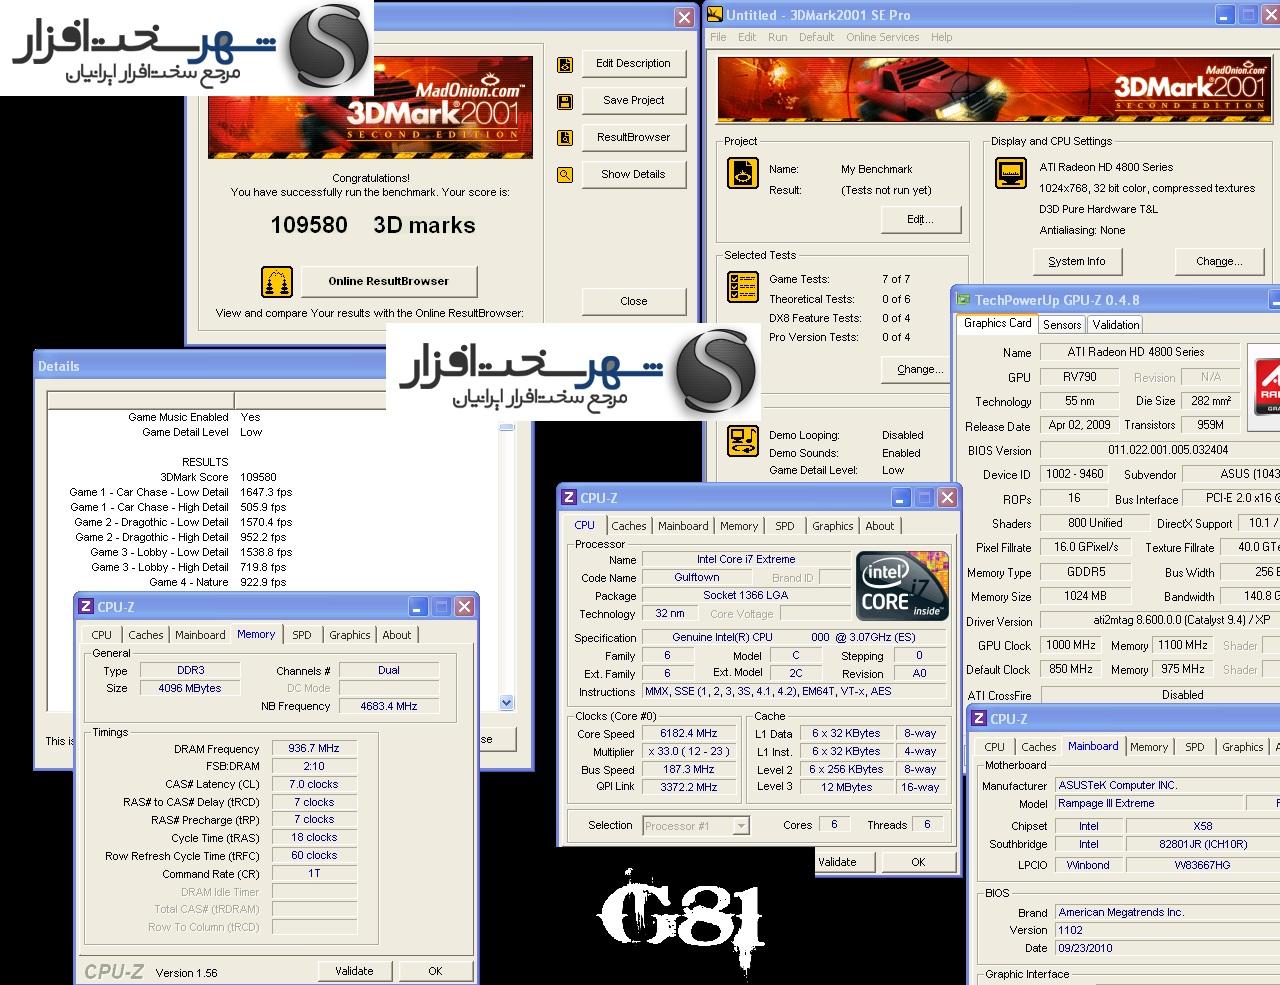The height and width of the screenshot is (985, 1280).
Task: Switch to Caches tab in the CPU-Z CPU window
Action: pyautogui.click(x=629, y=526)
